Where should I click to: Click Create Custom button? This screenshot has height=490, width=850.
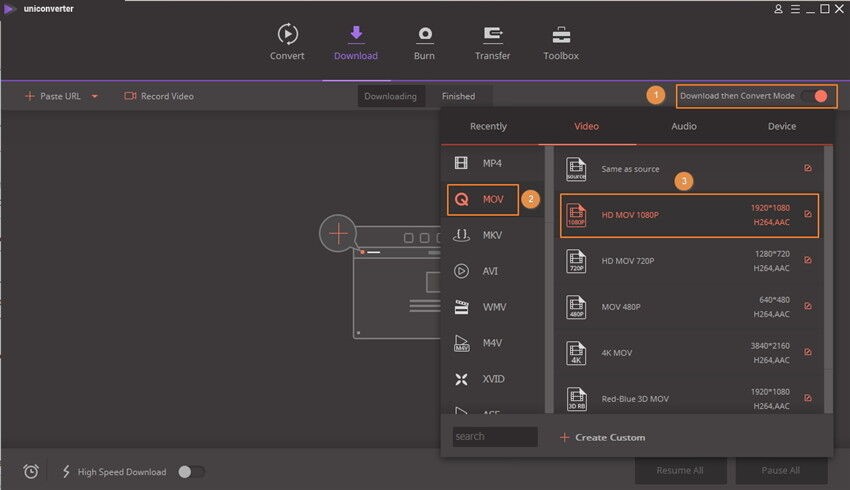pos(602,437)
